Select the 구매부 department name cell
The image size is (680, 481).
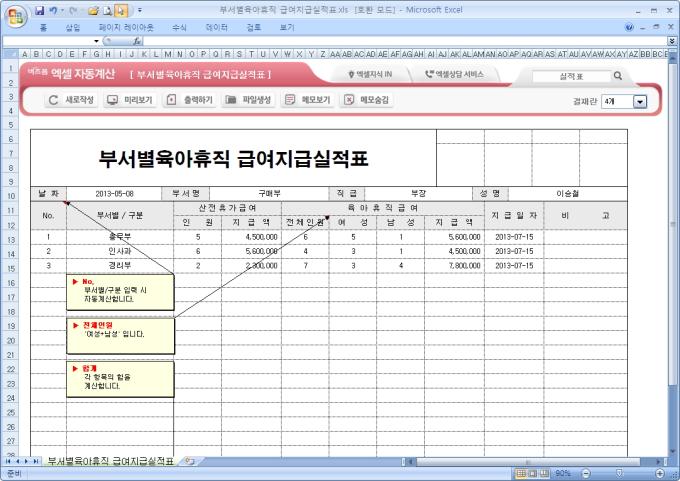click(x=269, y=194)
